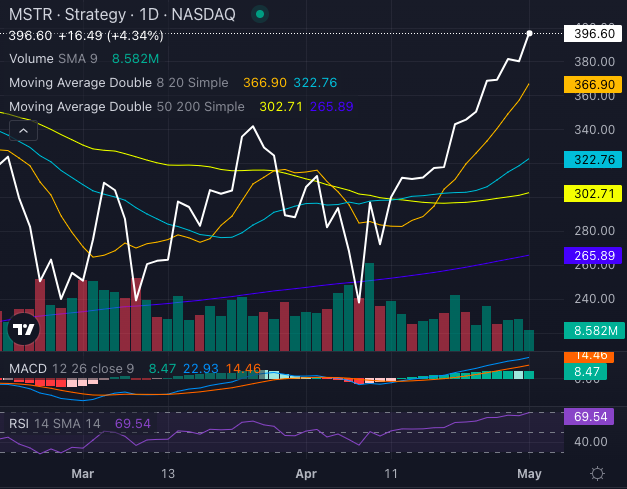Click the 8.582M volume axis label
This screenshot has width=627, height=489.
(593, 331)
